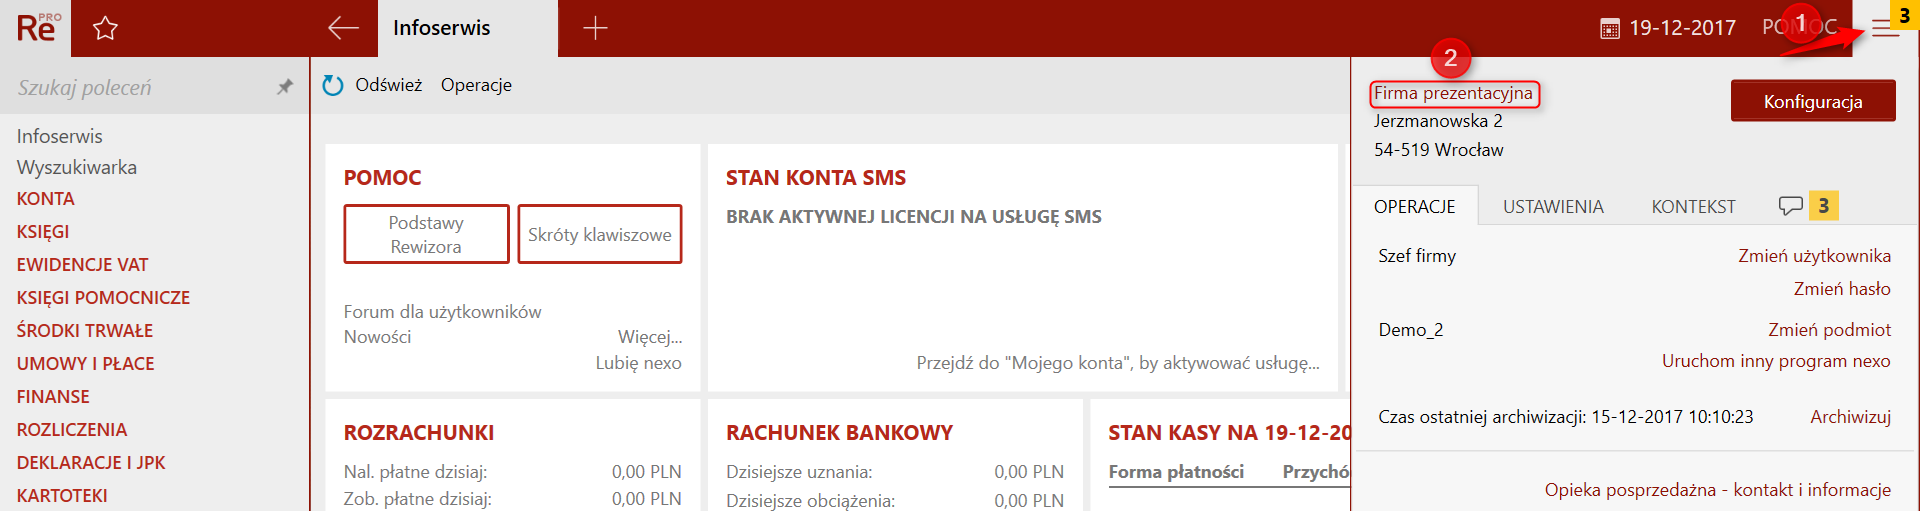Click the Archiwizuj link

pos(1850,417)
